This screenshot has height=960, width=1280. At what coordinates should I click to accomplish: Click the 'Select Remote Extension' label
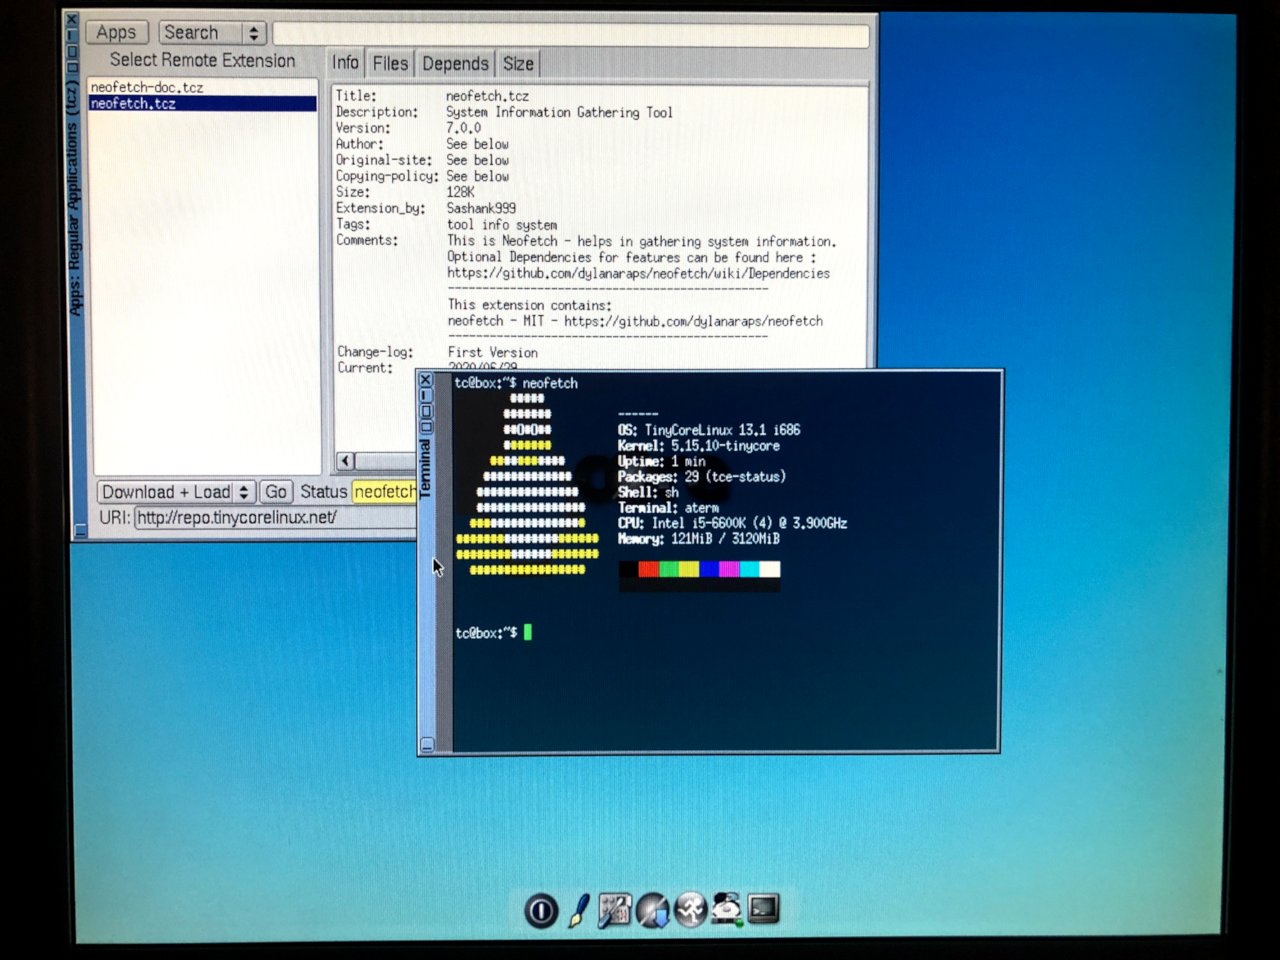click(203, 61)
